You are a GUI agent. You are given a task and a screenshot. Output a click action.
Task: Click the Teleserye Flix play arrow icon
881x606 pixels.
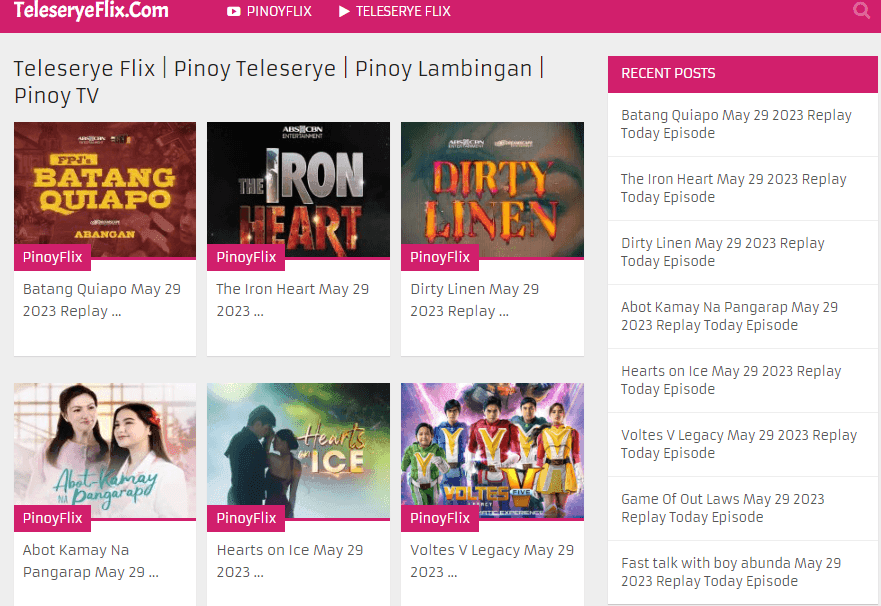click(x=344, y=11)
